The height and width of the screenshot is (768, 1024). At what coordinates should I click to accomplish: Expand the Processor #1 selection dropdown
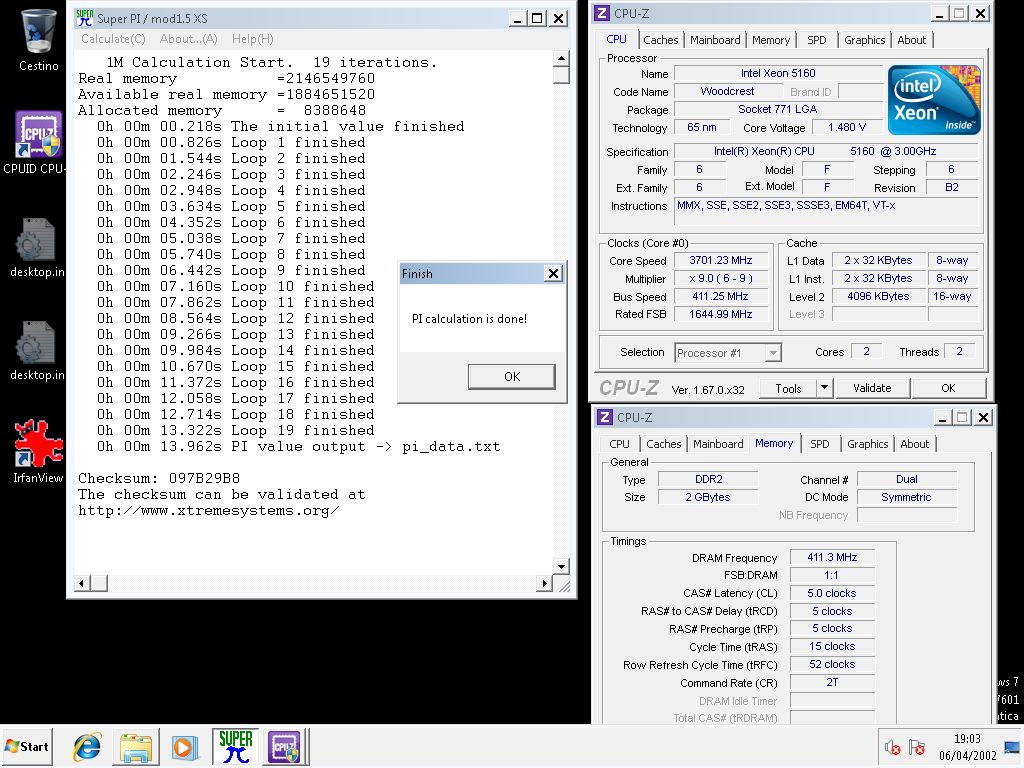(x=773, y=353)
